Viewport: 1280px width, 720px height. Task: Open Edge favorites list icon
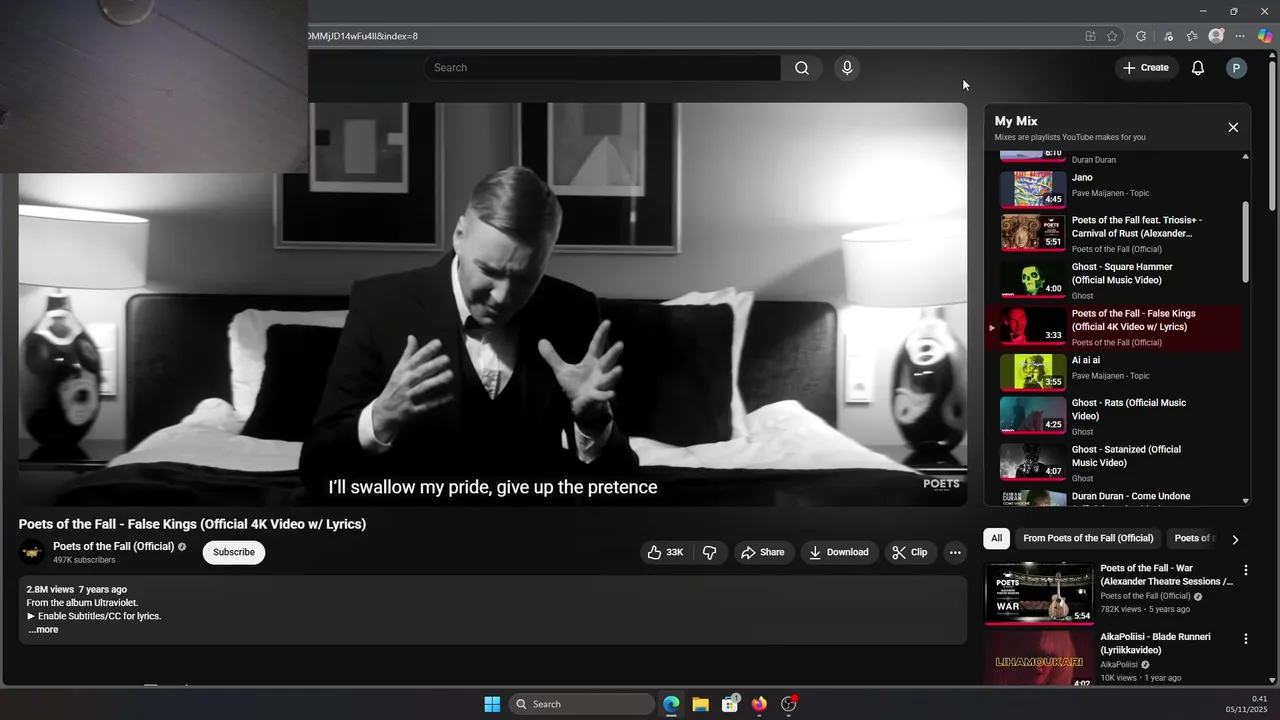click(1192, 36)
